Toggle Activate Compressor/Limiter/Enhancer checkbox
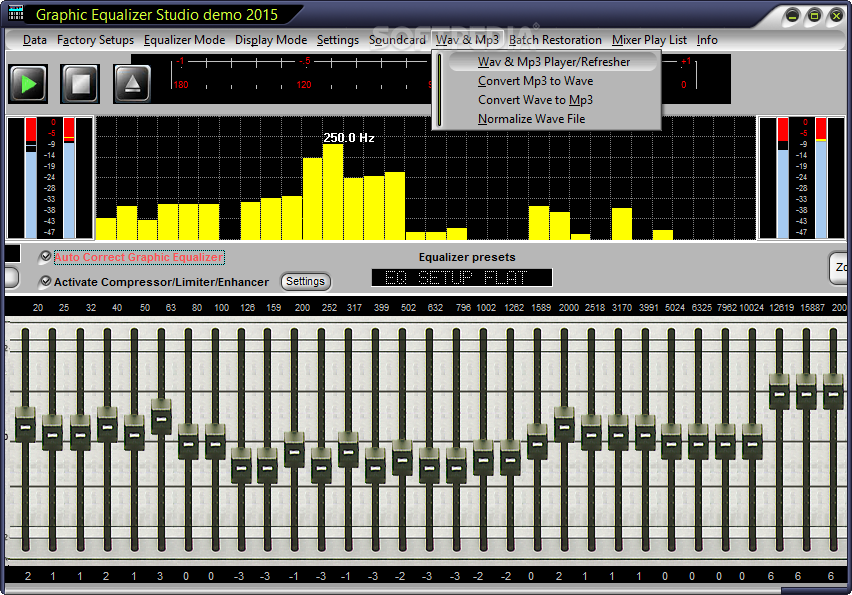The height and width of the screenshot is (595, 852). point(46,281)
